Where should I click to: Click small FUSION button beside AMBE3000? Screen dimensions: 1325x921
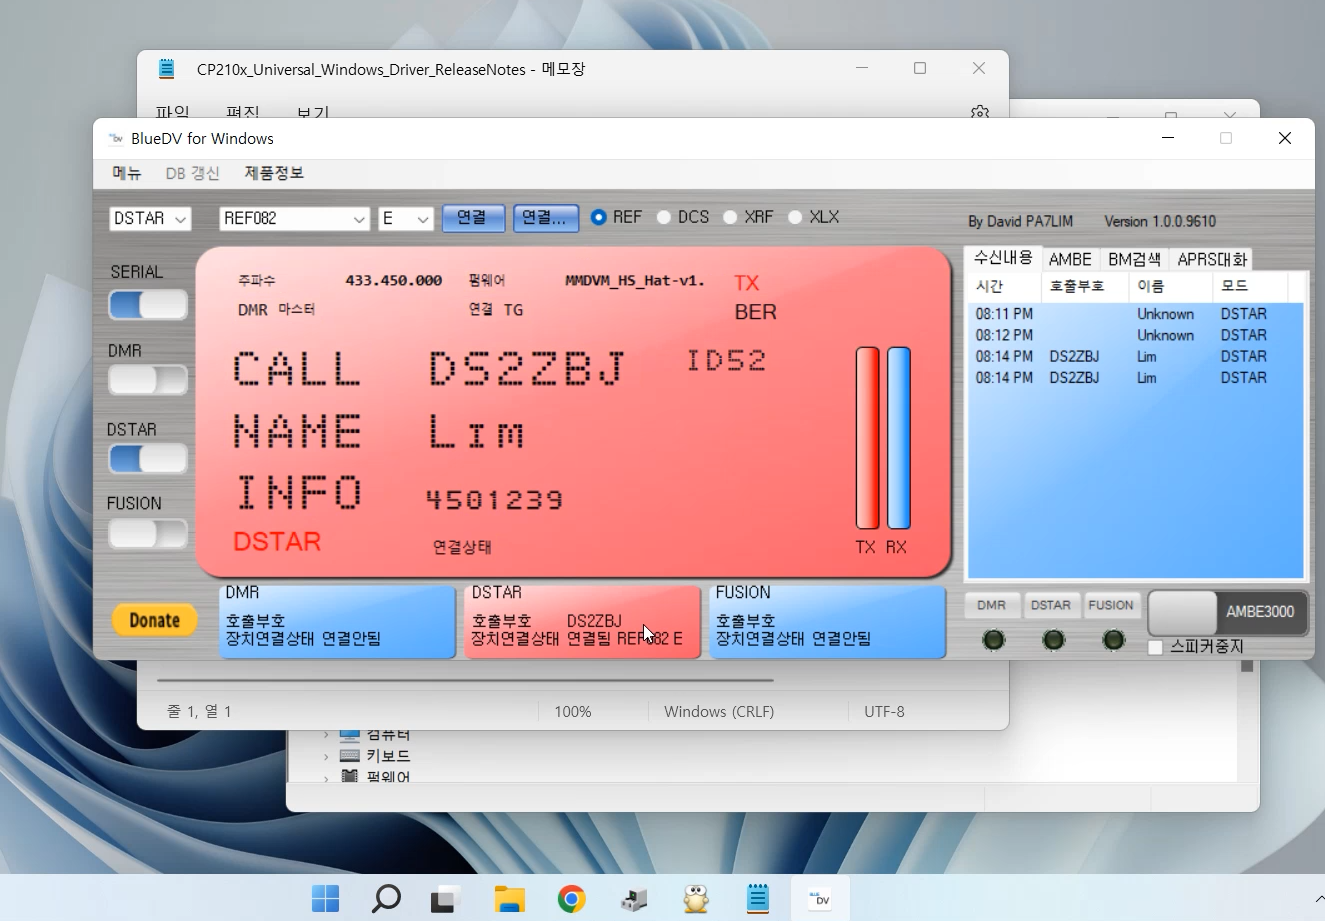1111,605
